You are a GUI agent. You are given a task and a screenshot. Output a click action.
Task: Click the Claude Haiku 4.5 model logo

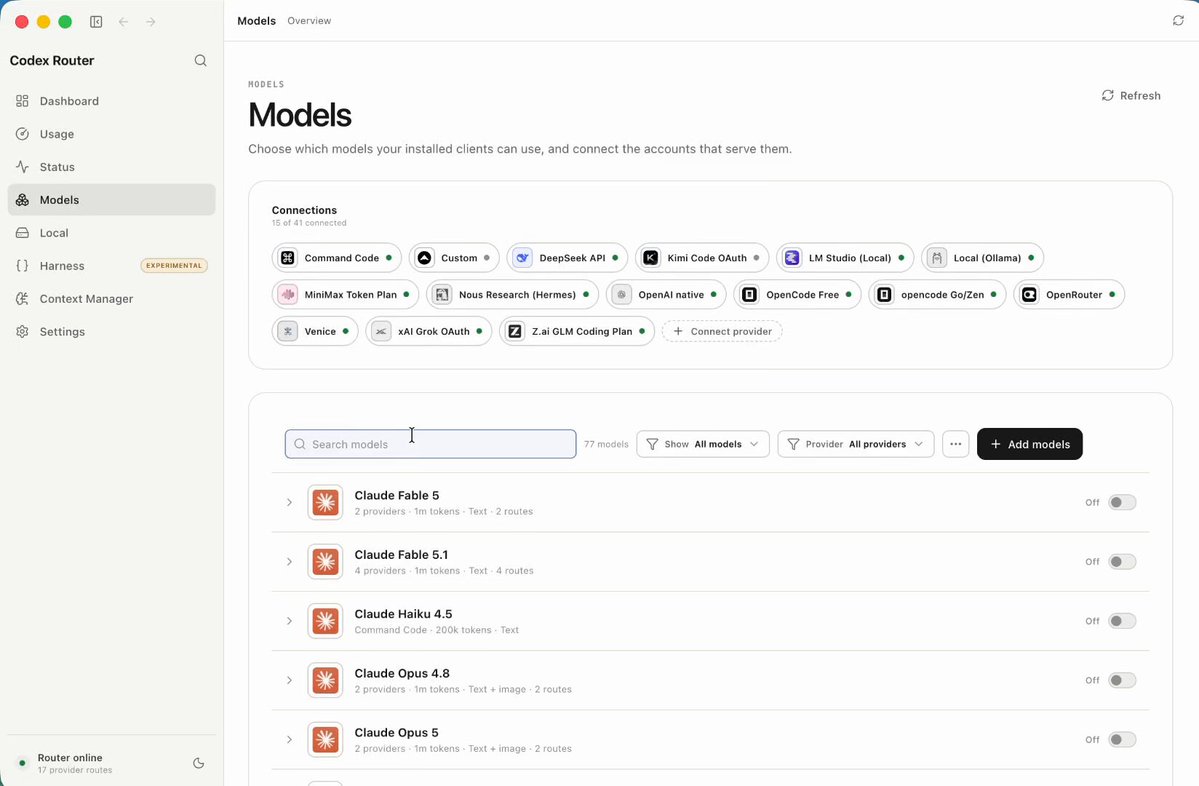click(x=325, y=621)
